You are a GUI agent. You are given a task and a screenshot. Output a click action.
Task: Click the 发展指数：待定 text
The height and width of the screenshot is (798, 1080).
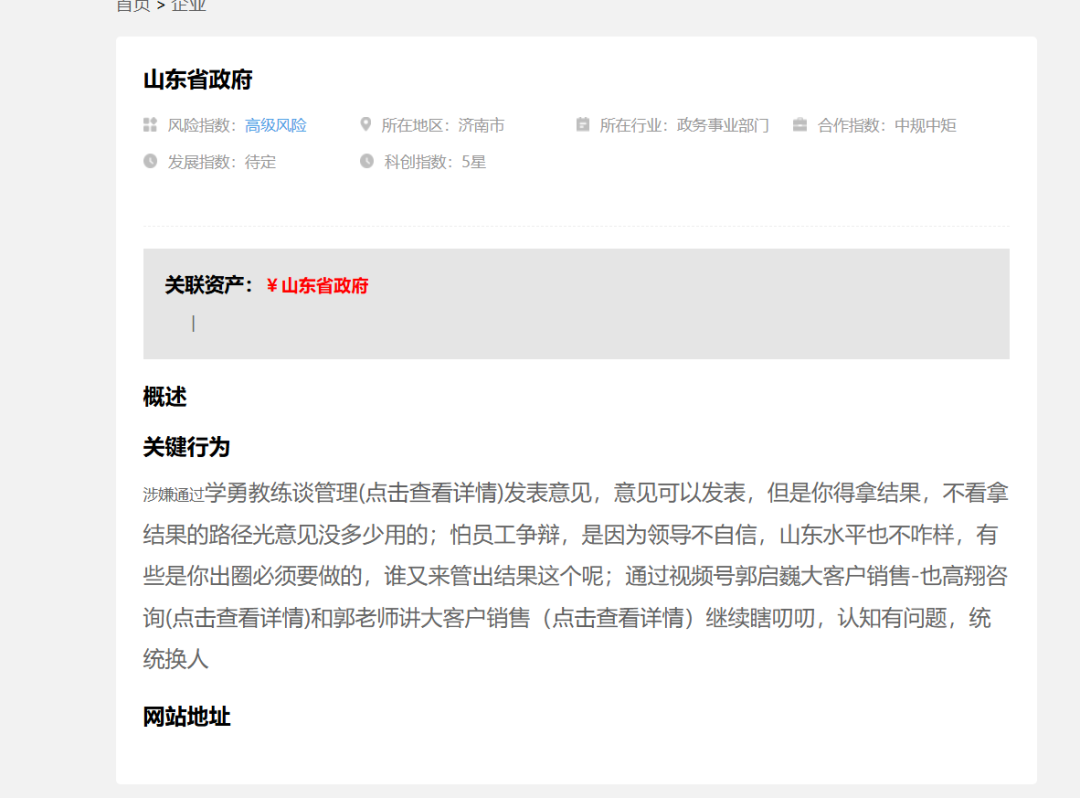click(x=222, y=162)
